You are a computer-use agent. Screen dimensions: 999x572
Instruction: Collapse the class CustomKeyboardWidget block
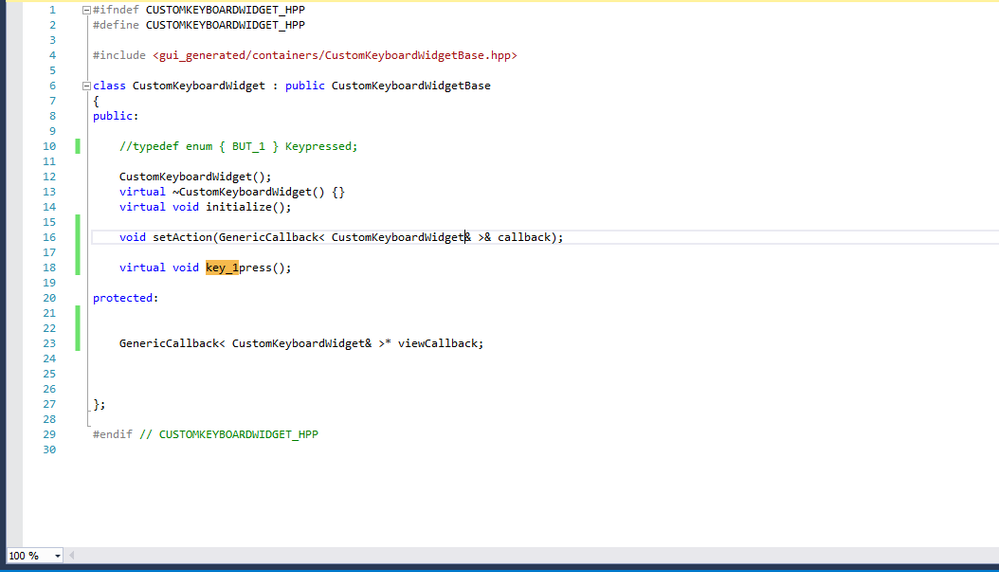[86, 86]
